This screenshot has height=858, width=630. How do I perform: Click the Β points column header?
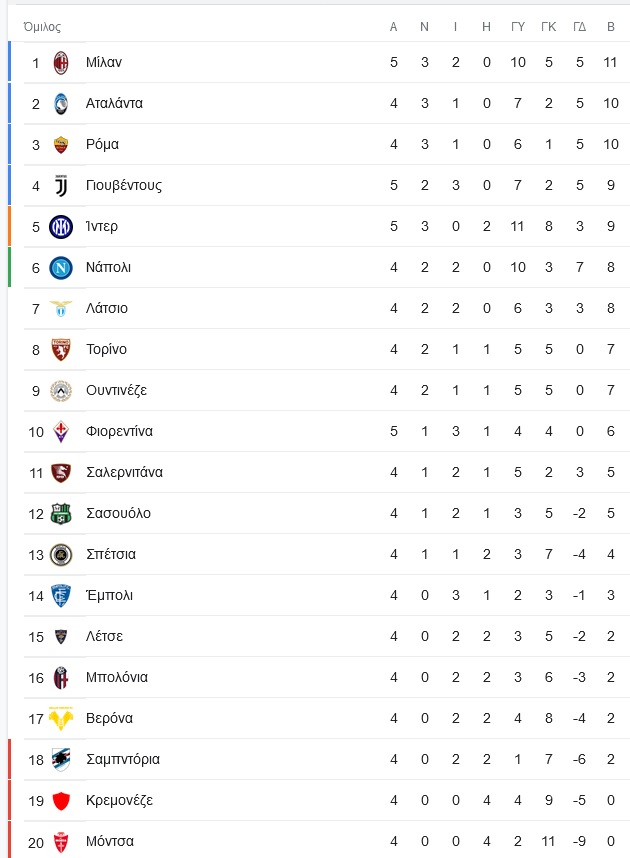click(x=611, y=26)
